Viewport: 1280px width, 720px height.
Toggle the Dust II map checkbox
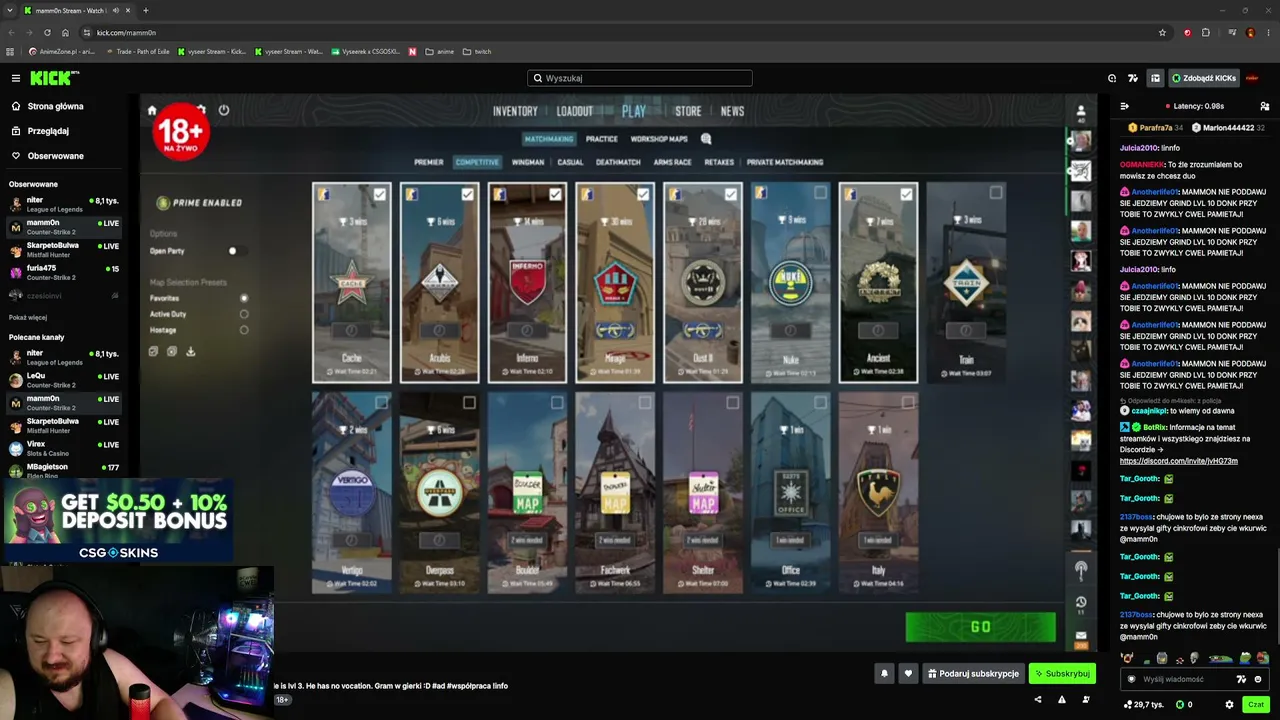[731, 194]
